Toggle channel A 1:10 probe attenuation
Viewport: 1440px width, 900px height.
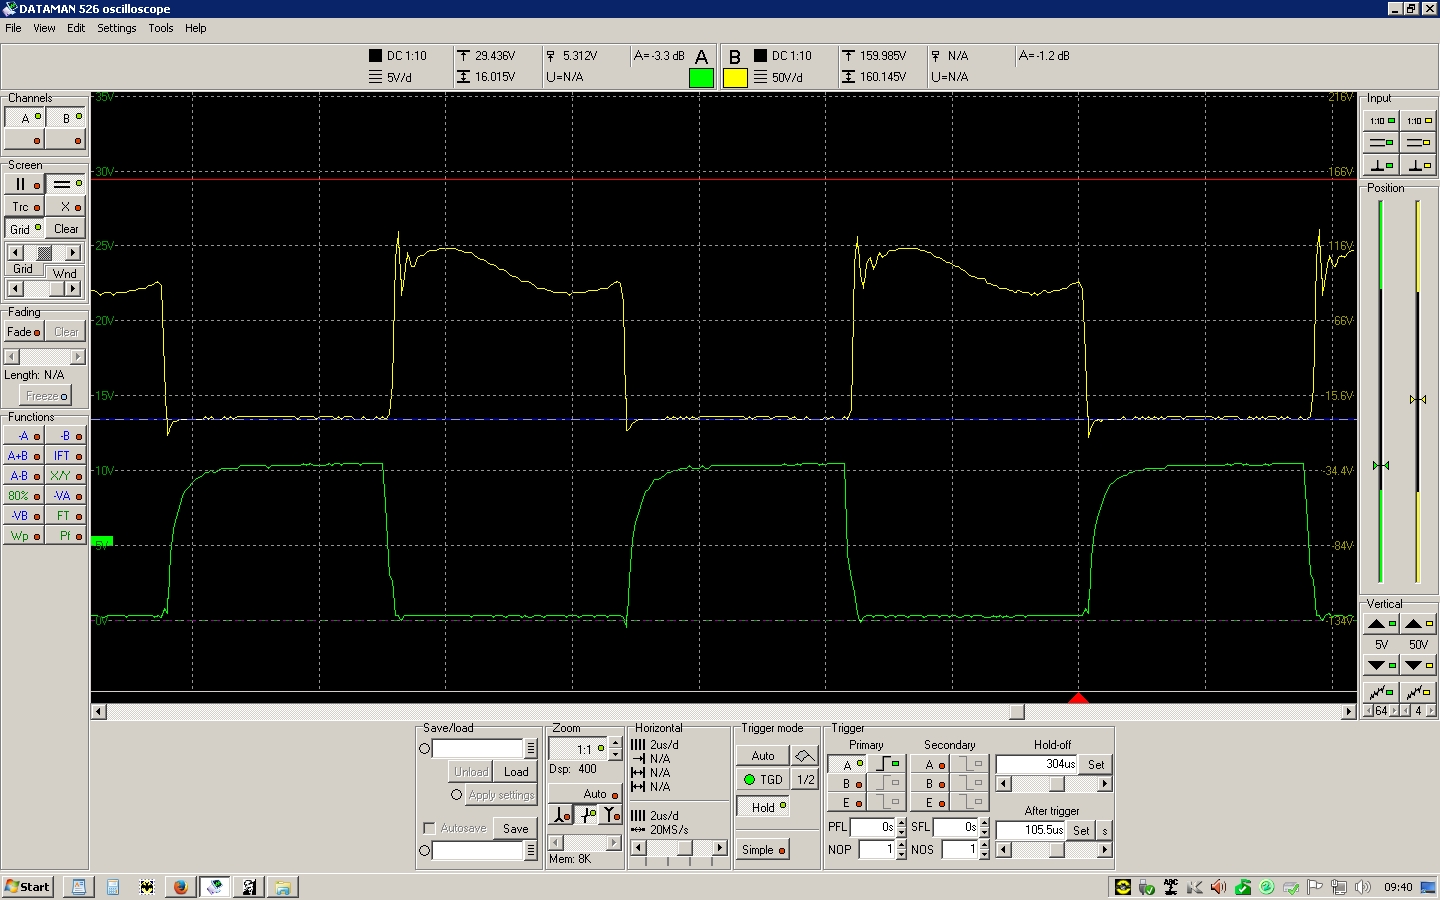1382,121
